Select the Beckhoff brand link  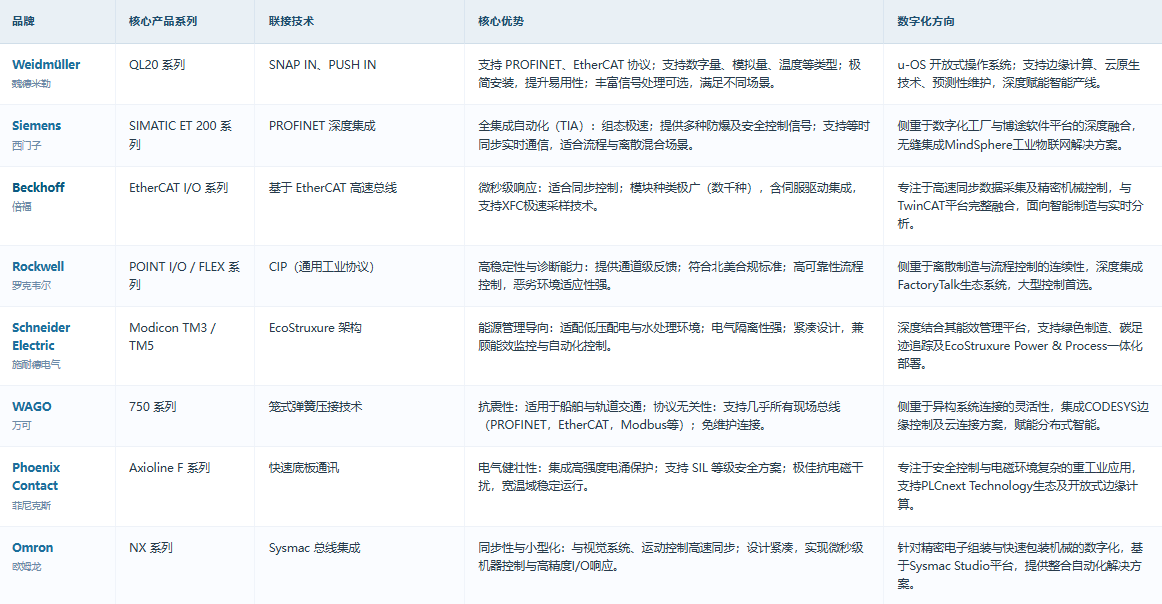click(x=38, y=187)
